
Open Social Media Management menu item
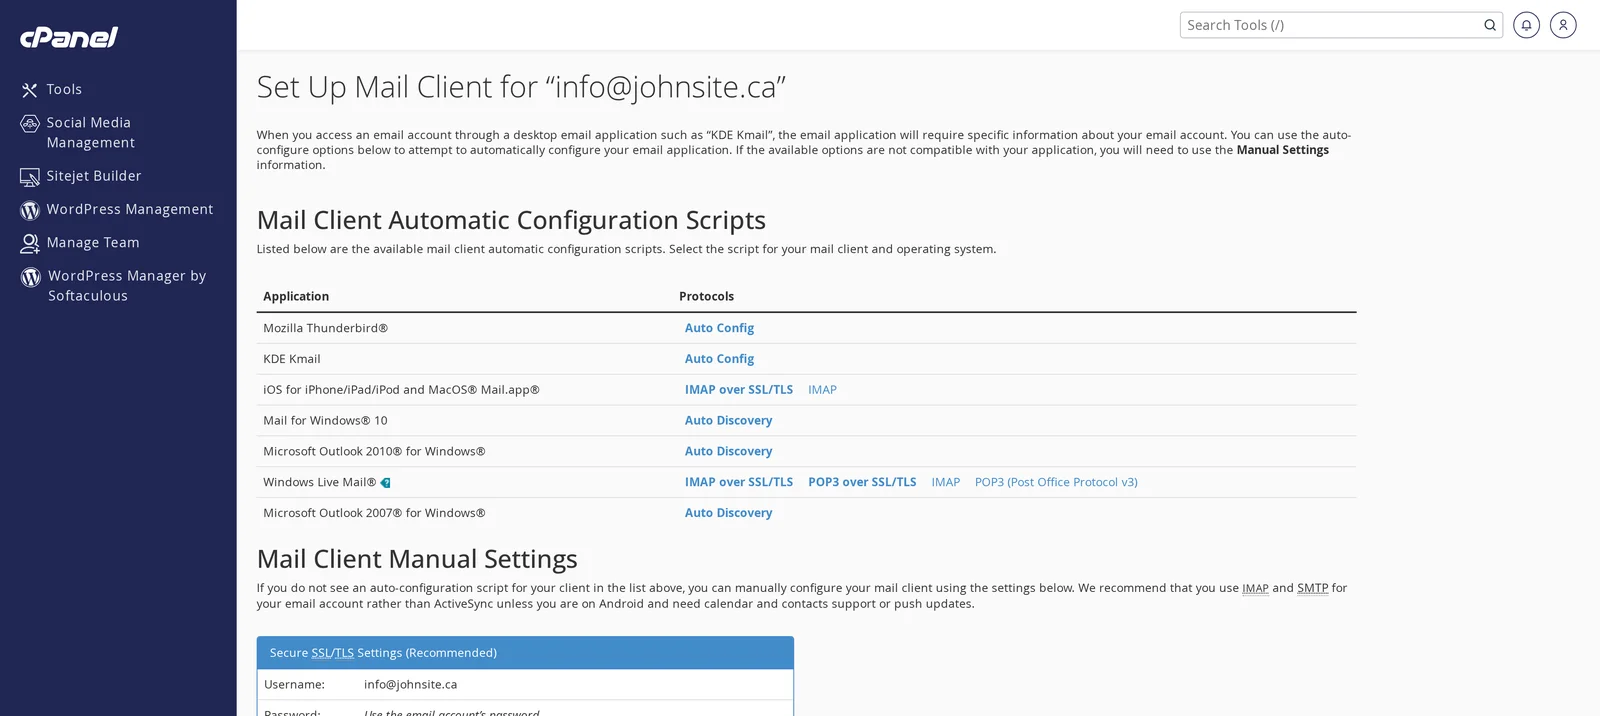point(91,133)
